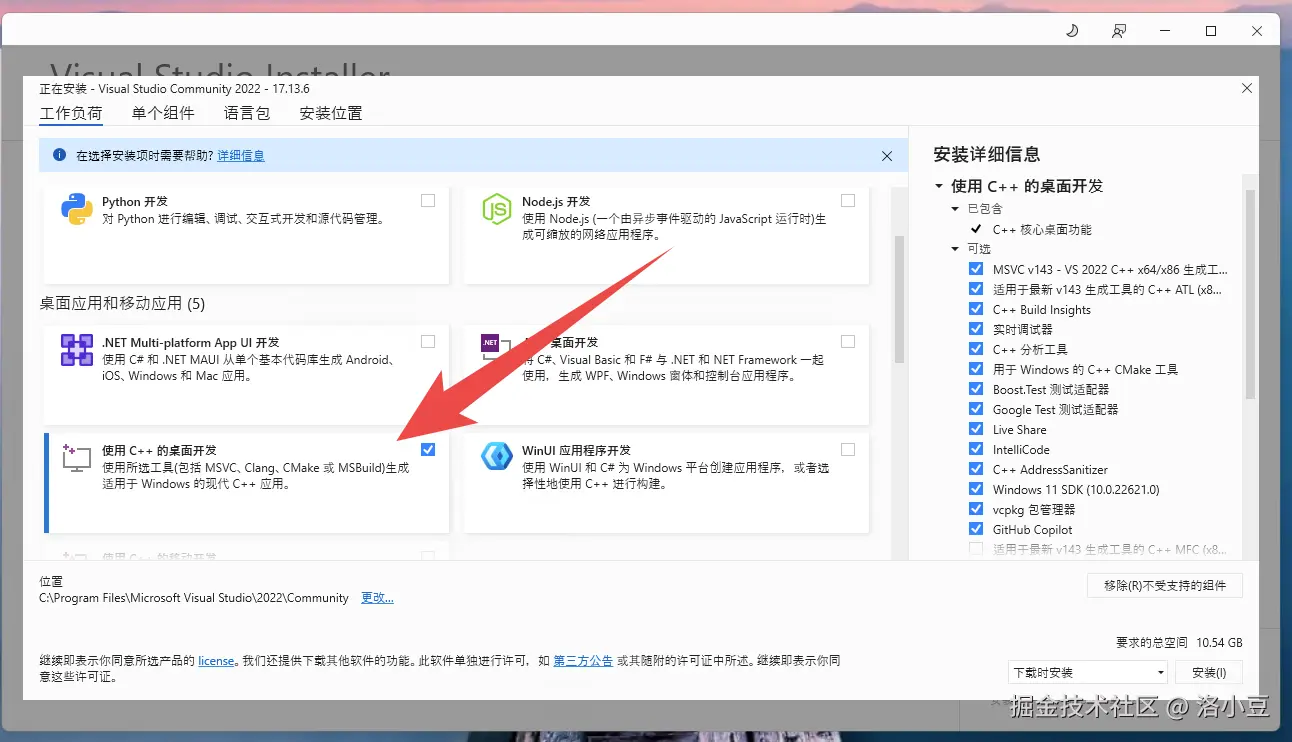Check the Node.js 开发 workload checkbox

848,200
